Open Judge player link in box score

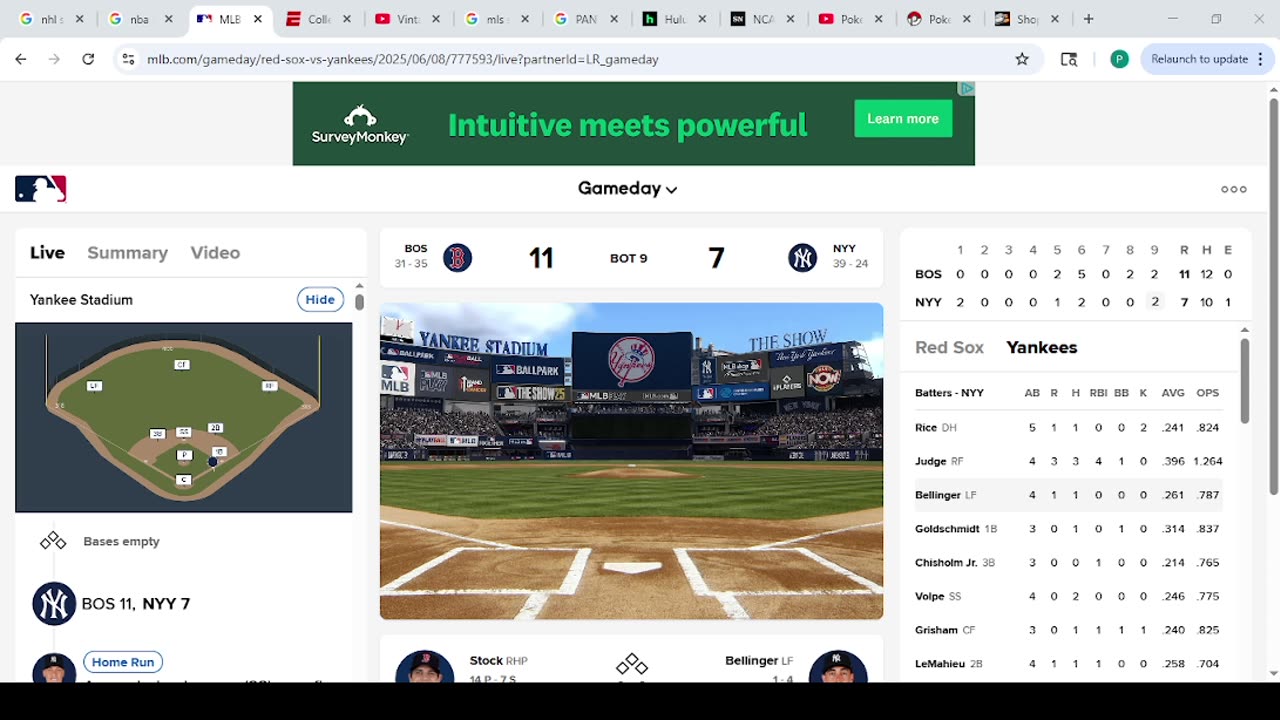pos(930,461)
